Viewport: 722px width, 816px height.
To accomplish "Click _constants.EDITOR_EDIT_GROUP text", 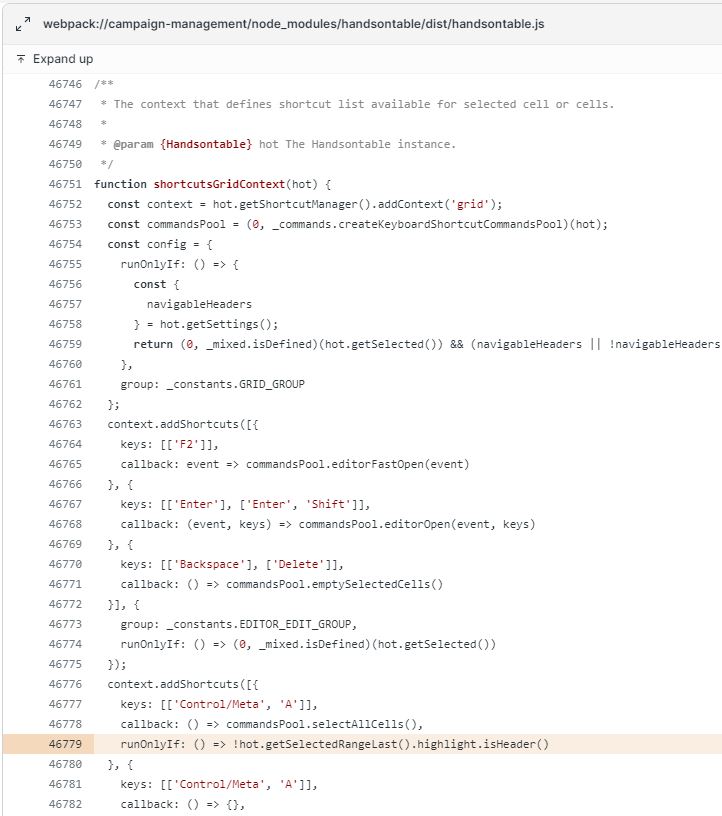I will [x=259, y=624].
